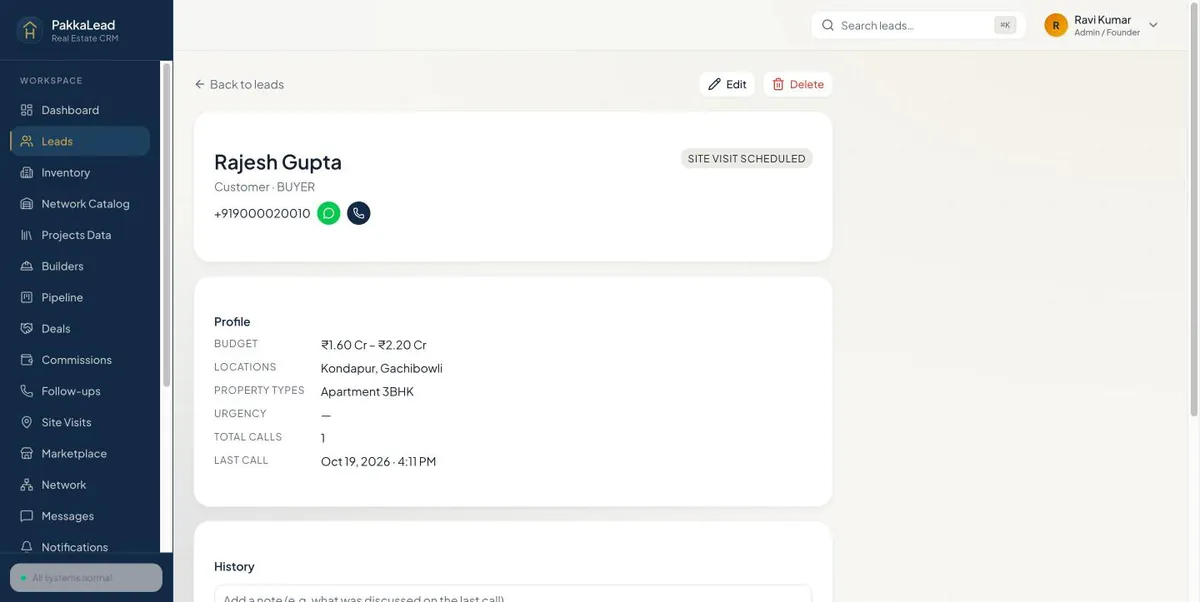Click the Deals handshake icon
Image resolution: width=1200 pixels, height=602 pixels.
pyautogui.click(x=27, y=328)
